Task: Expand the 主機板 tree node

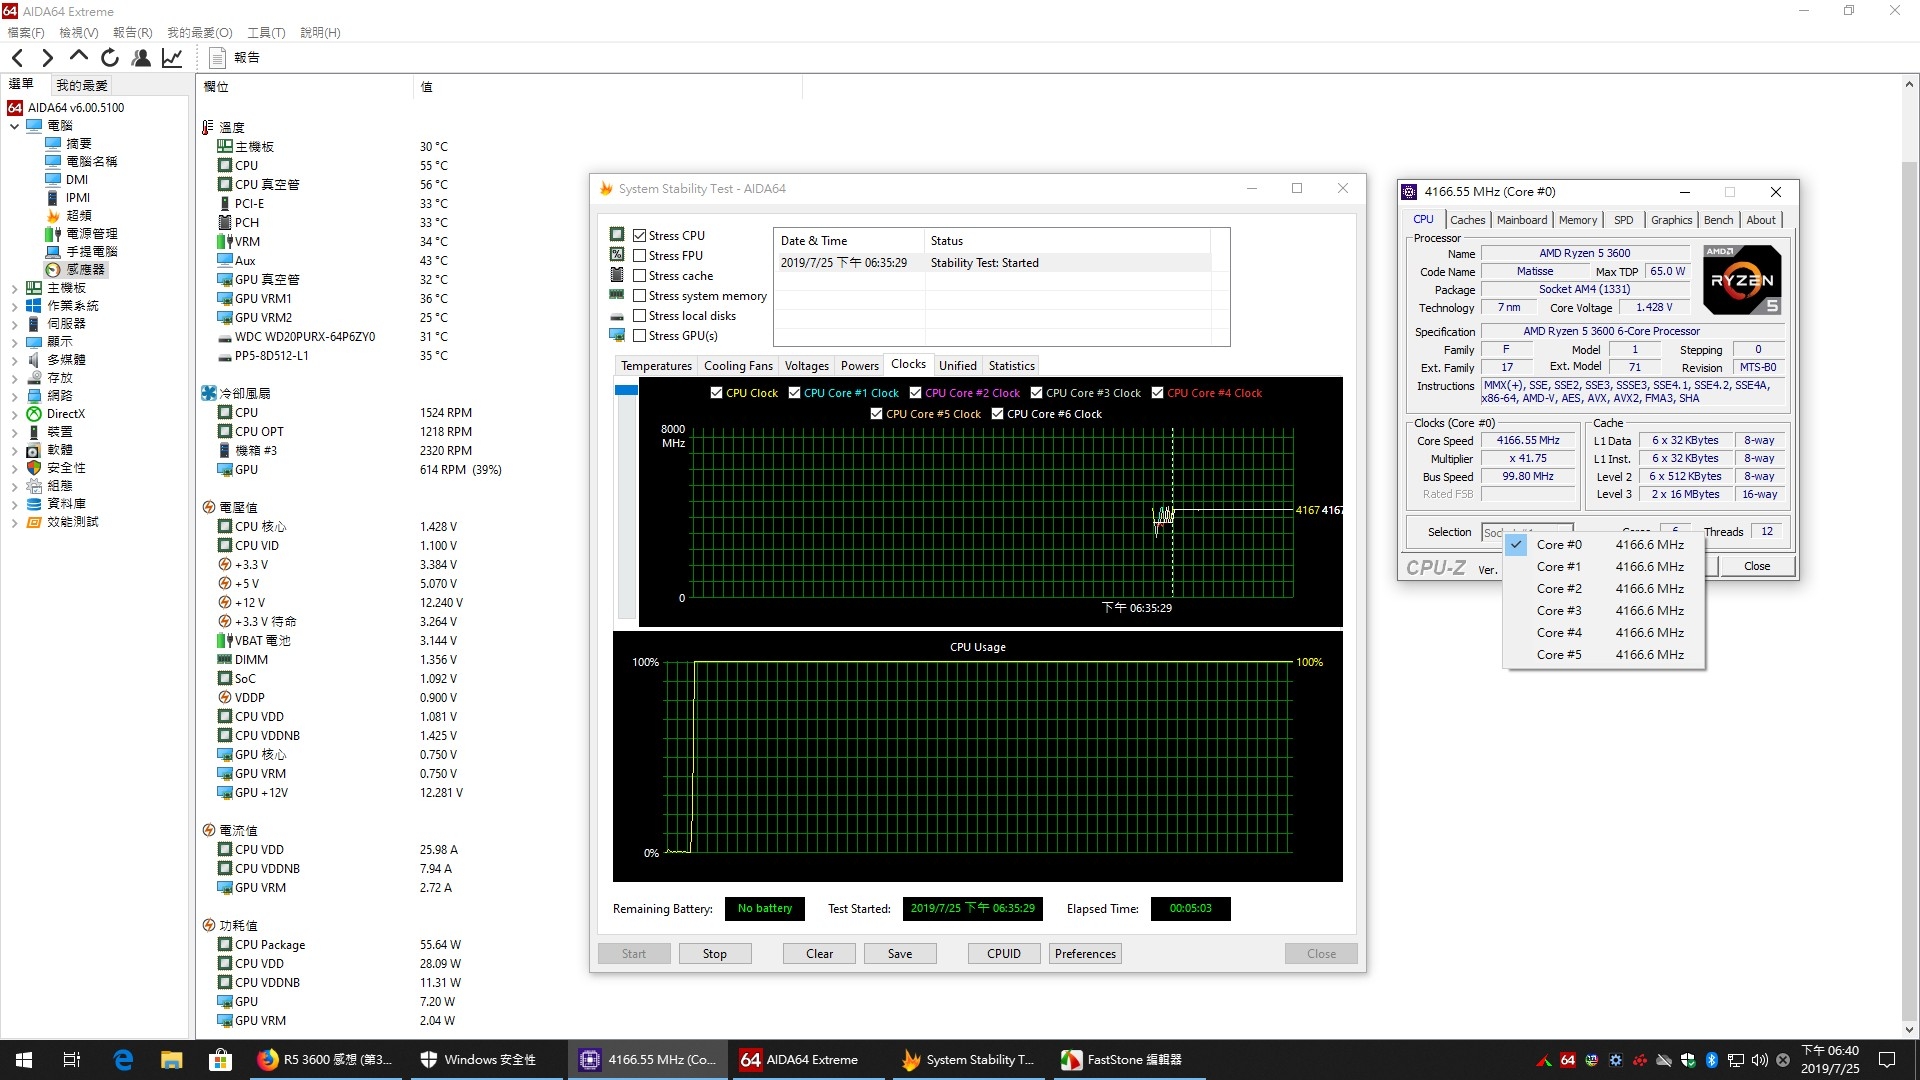Action: tap(14, 288)
